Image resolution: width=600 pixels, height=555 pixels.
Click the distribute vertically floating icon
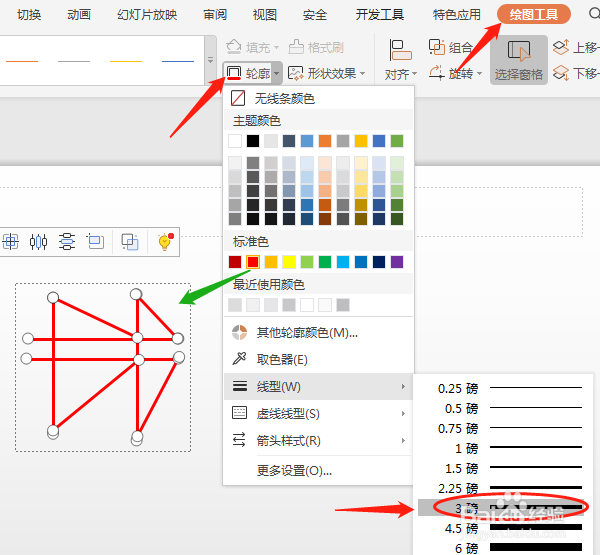tap(67, 242)
